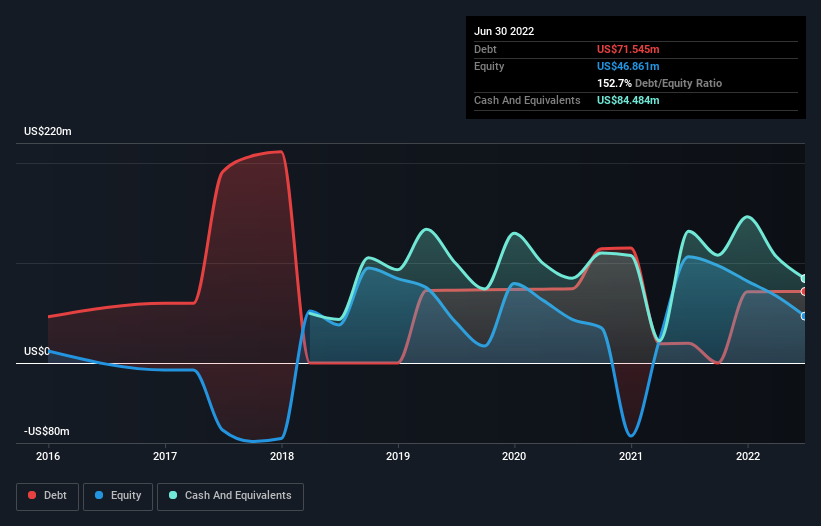Toggle the Debt series legend button
This screenshot has height=526, width=821.
click(x=48, y=496)
